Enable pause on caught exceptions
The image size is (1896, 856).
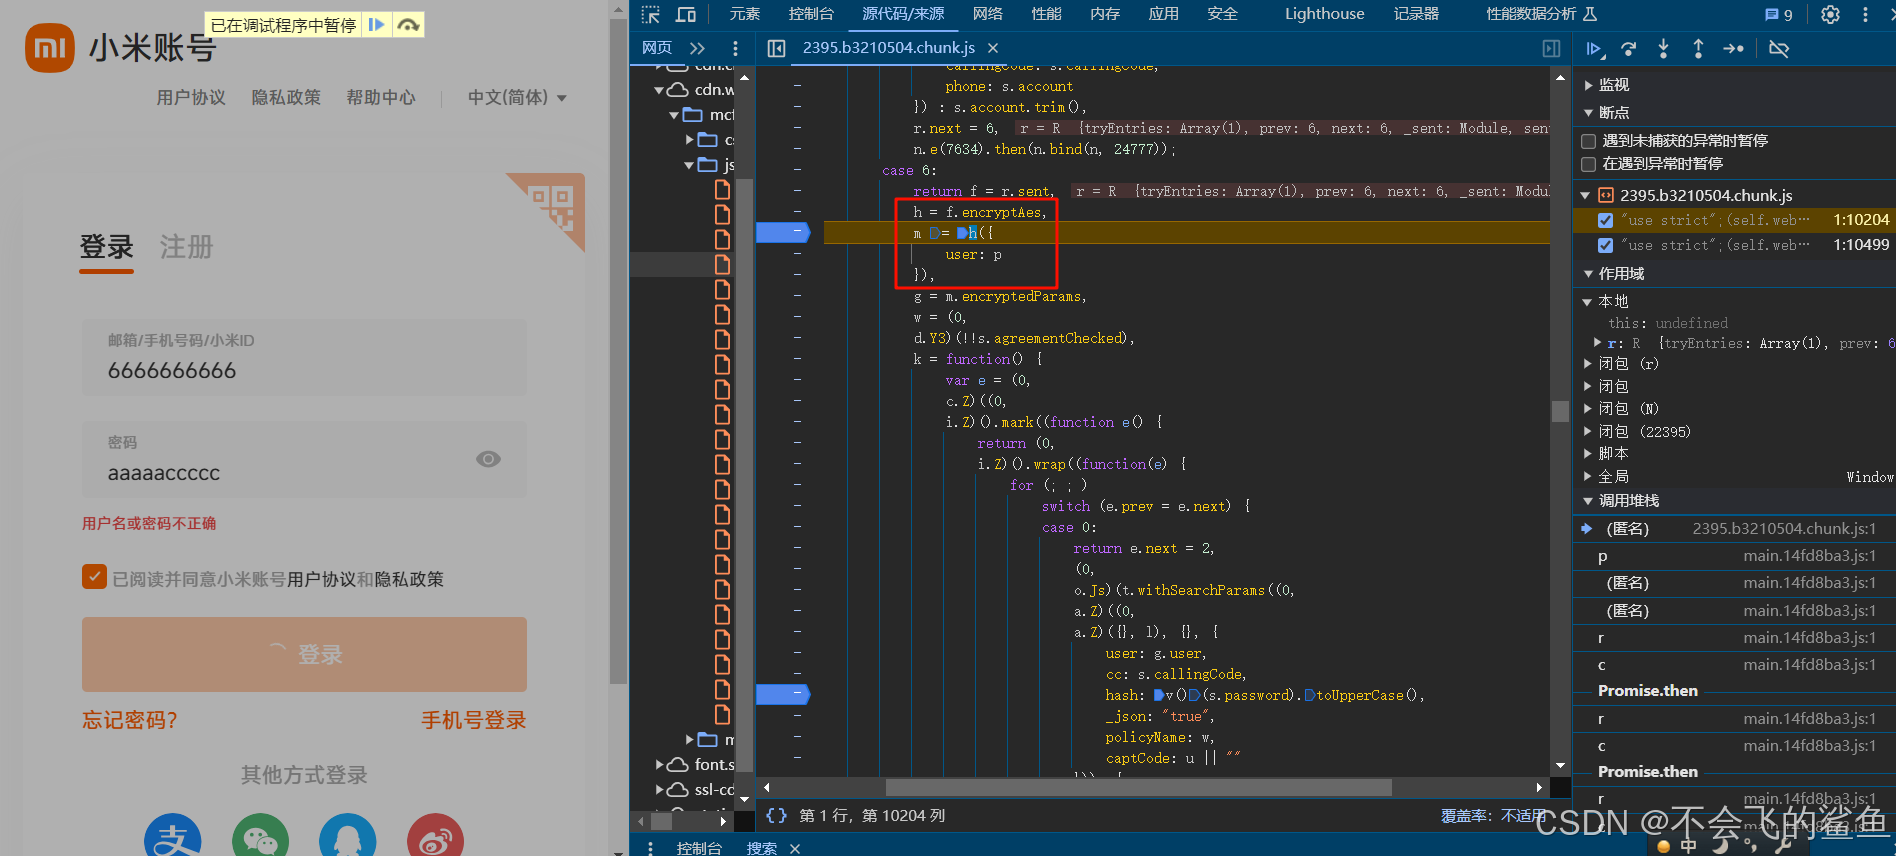[1588, 164]
